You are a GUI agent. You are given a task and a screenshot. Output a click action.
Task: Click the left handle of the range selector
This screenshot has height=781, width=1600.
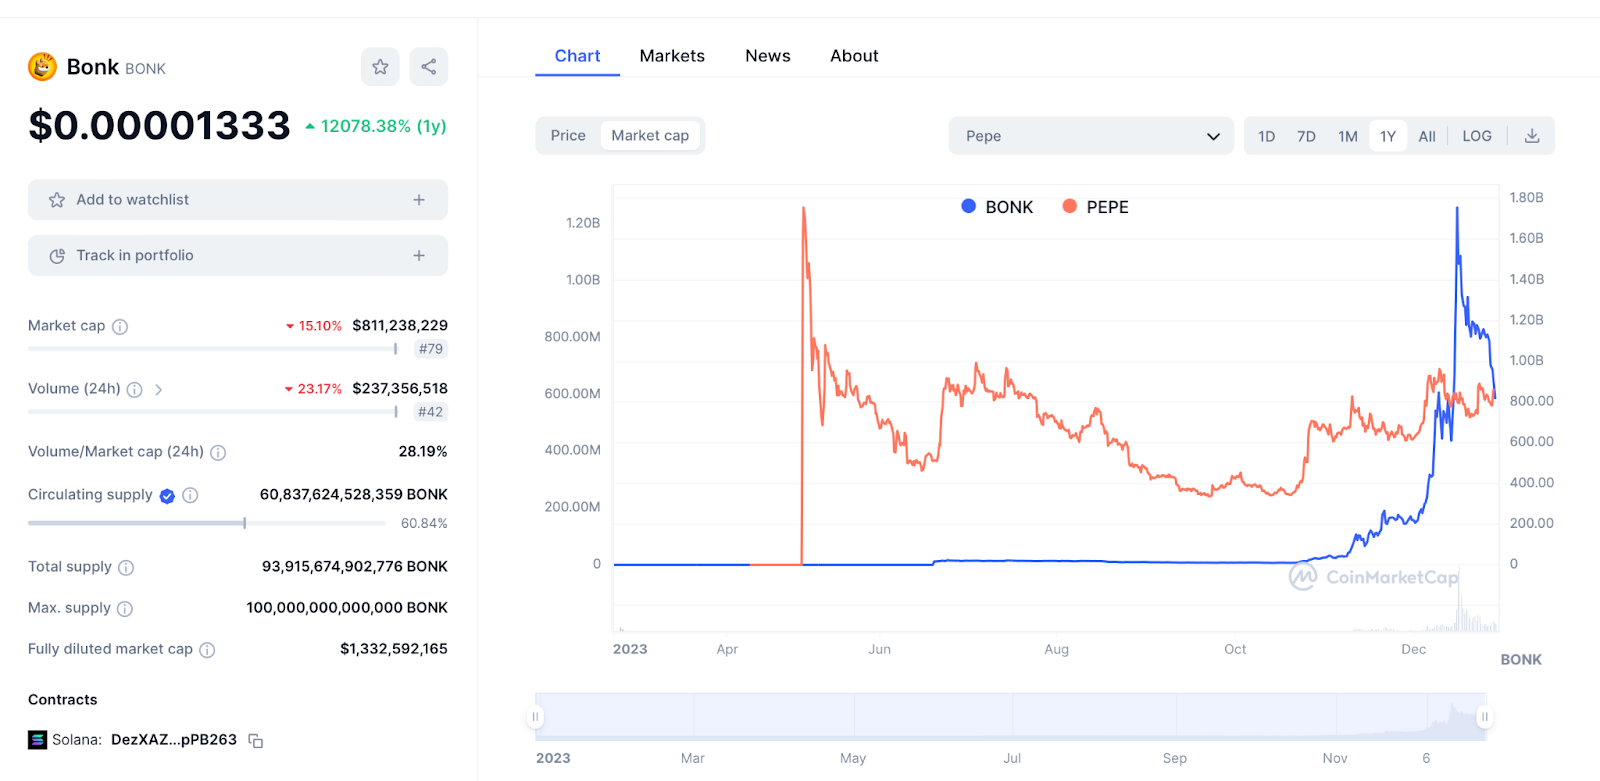click(x=536, y=717)
